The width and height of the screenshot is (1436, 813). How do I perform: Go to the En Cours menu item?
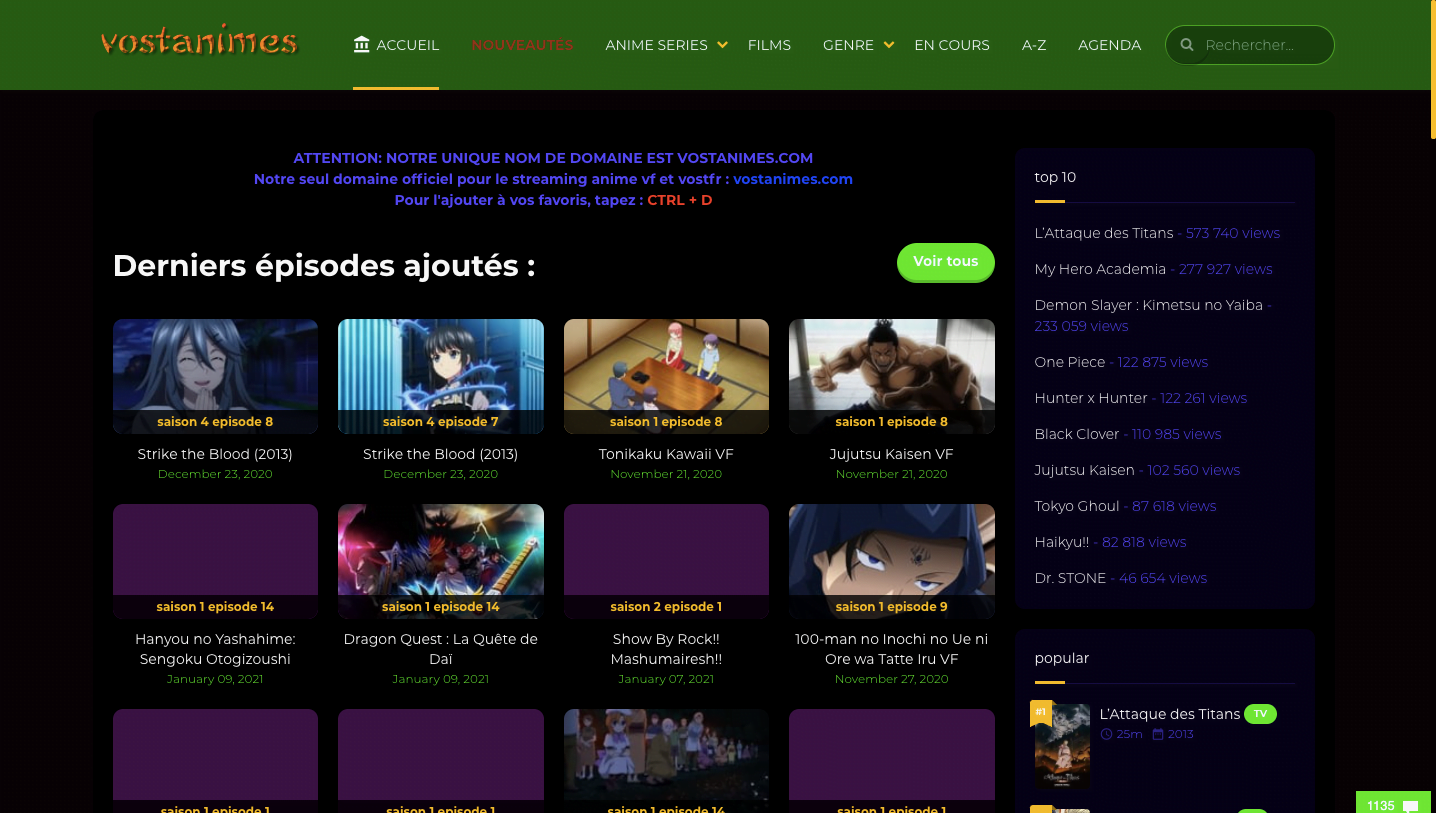pyautogui.click(x=952, y=45)
